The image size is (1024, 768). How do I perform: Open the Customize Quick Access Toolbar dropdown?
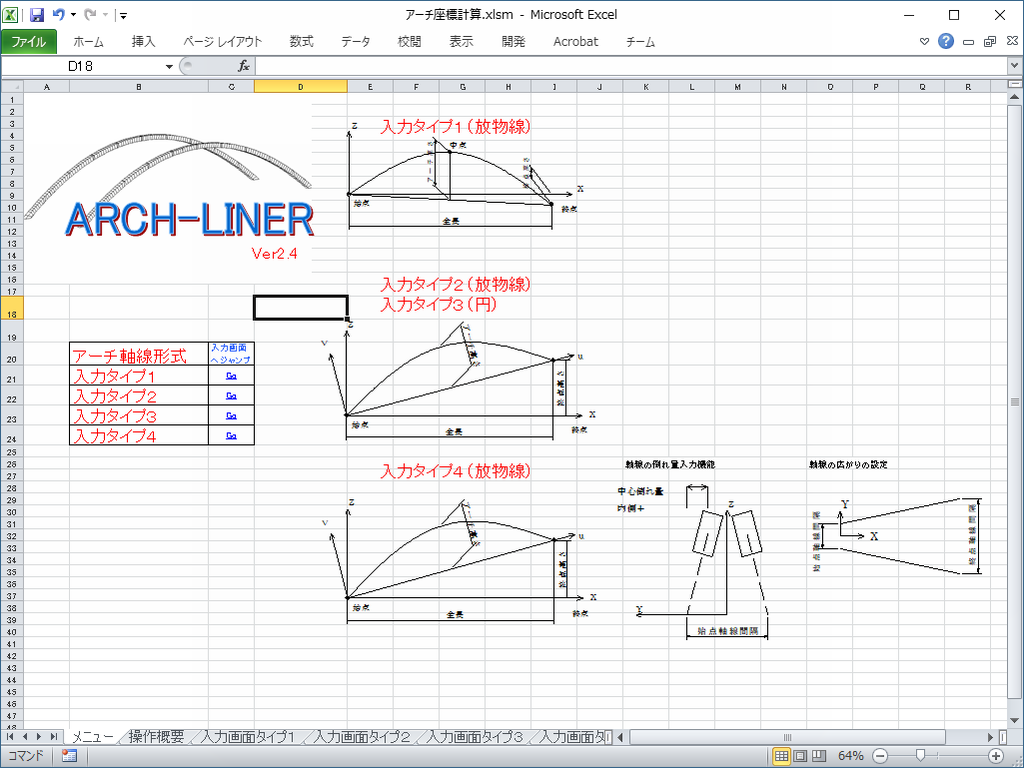(x=122, y=16)
